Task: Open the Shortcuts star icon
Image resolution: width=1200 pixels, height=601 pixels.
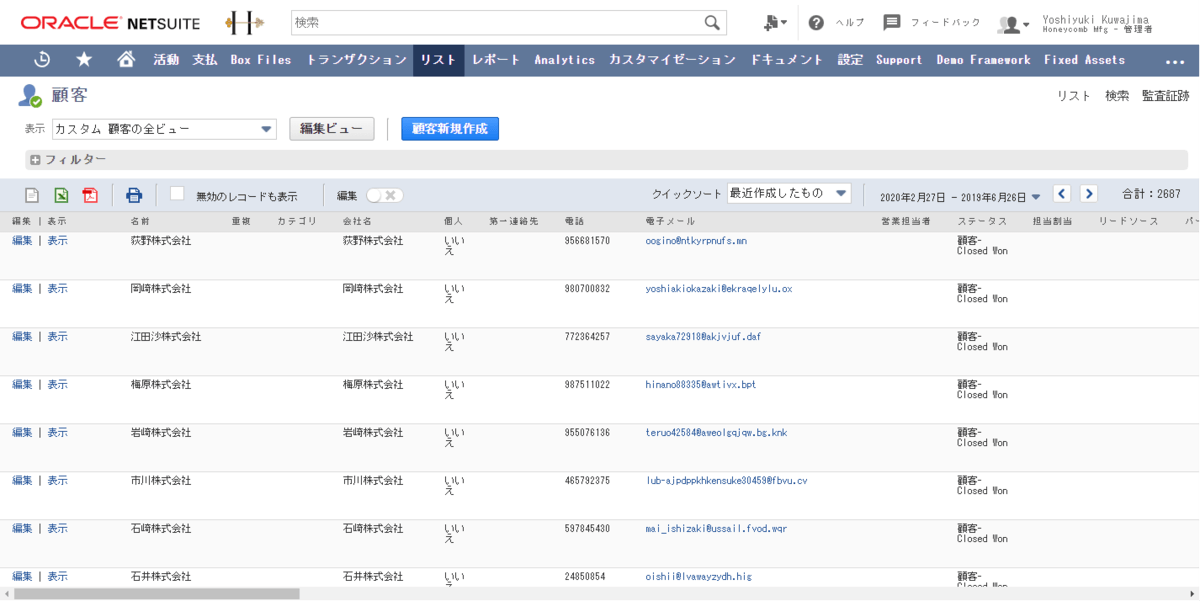Action: click(84, 59)
